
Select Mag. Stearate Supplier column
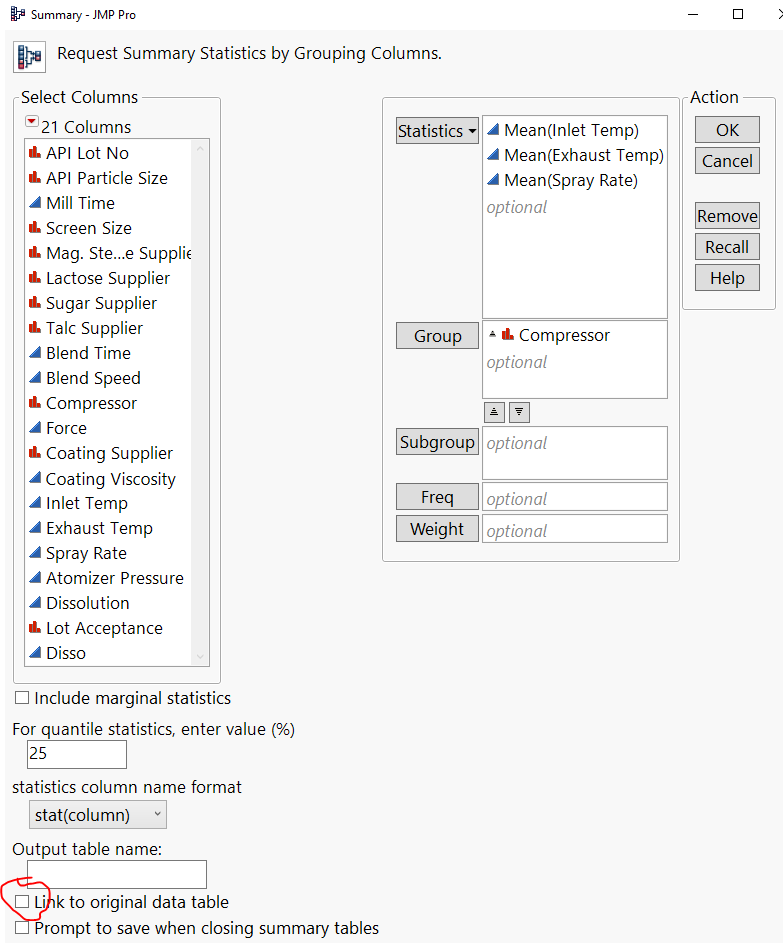(109, 253)
